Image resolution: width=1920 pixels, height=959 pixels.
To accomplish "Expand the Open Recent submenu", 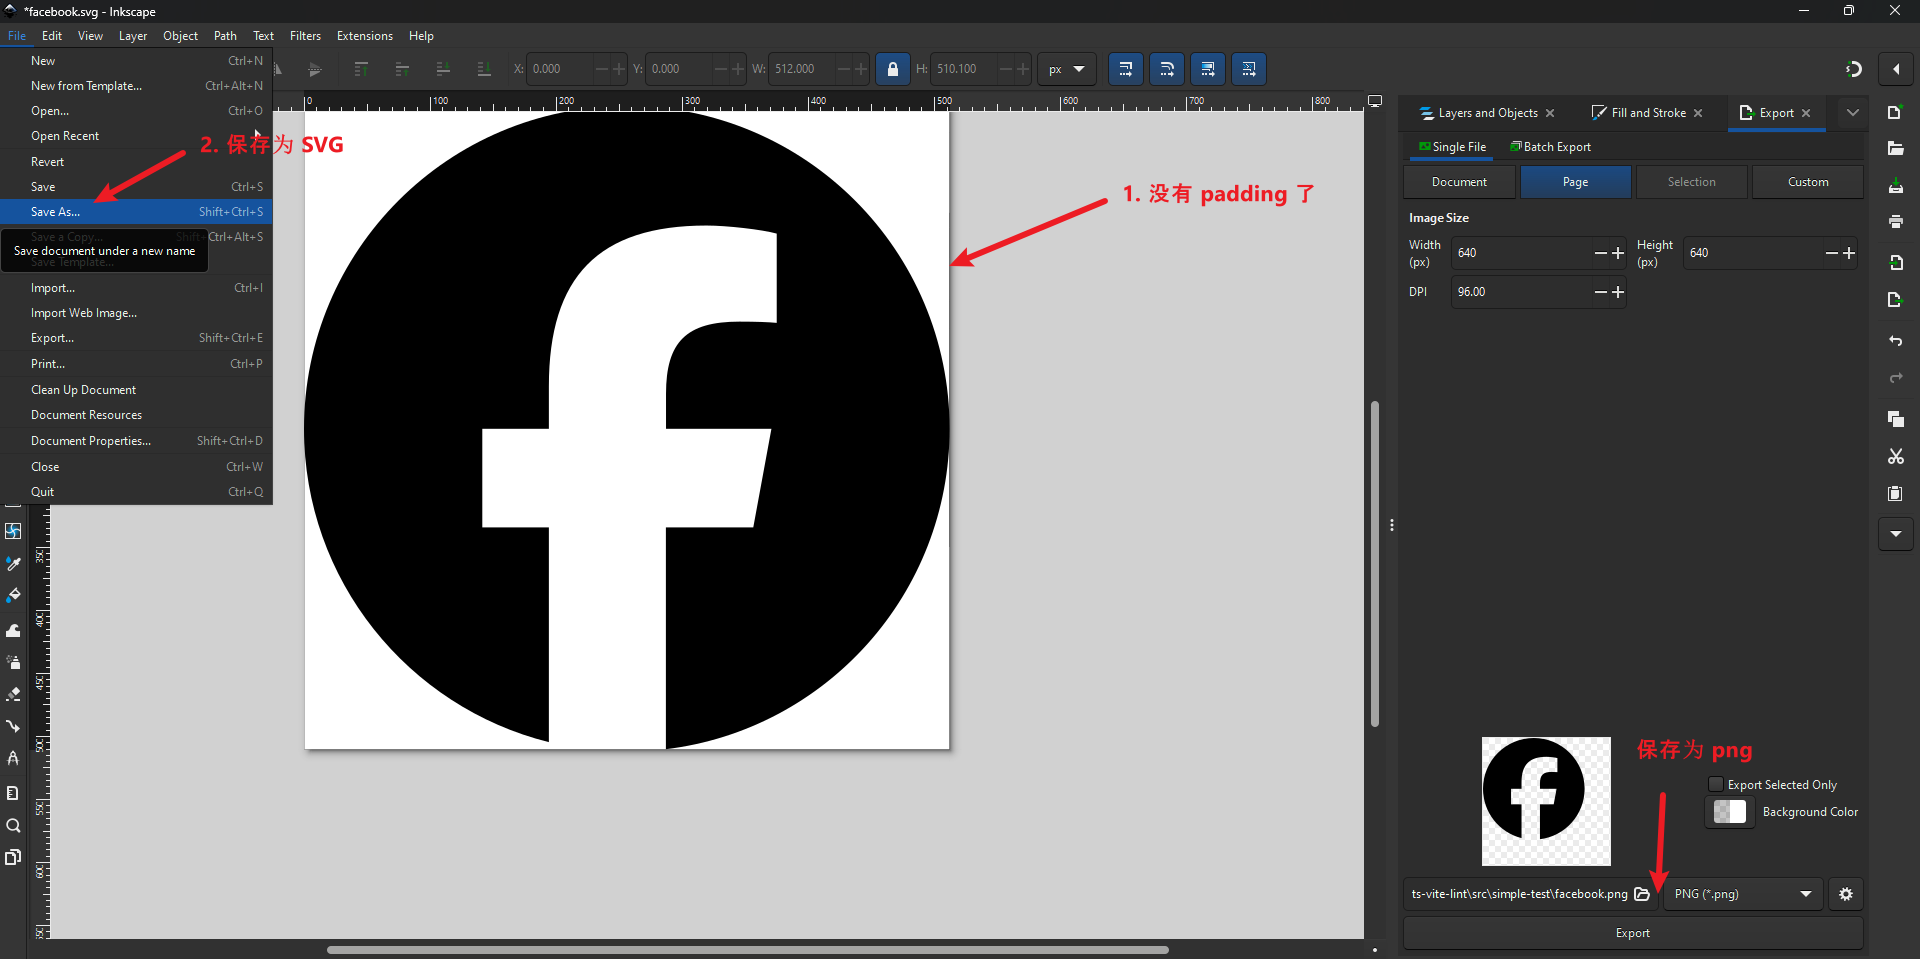I will click(136, 136).
